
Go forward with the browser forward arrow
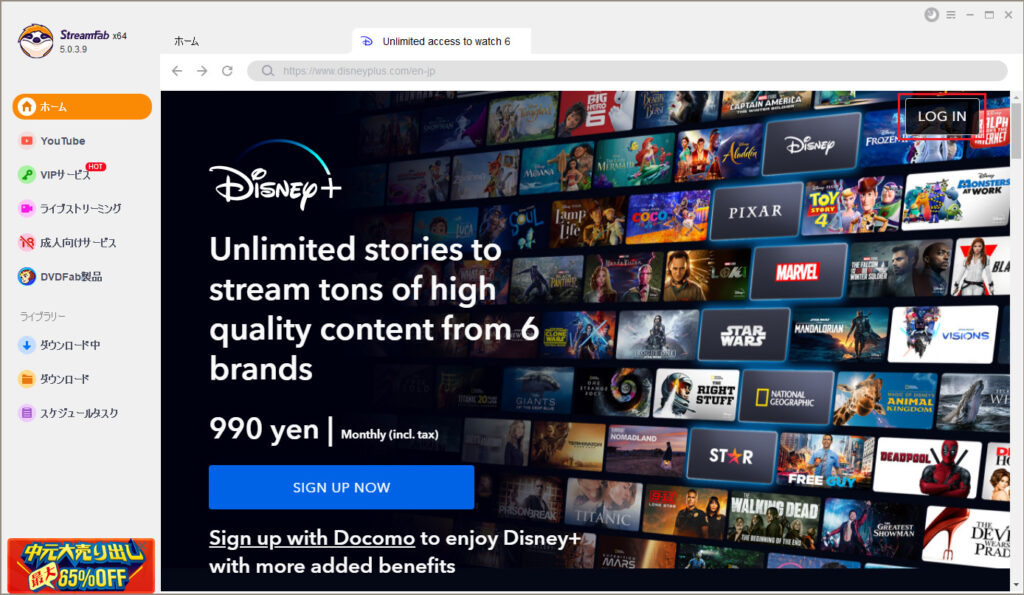click(x=202, y=71)
